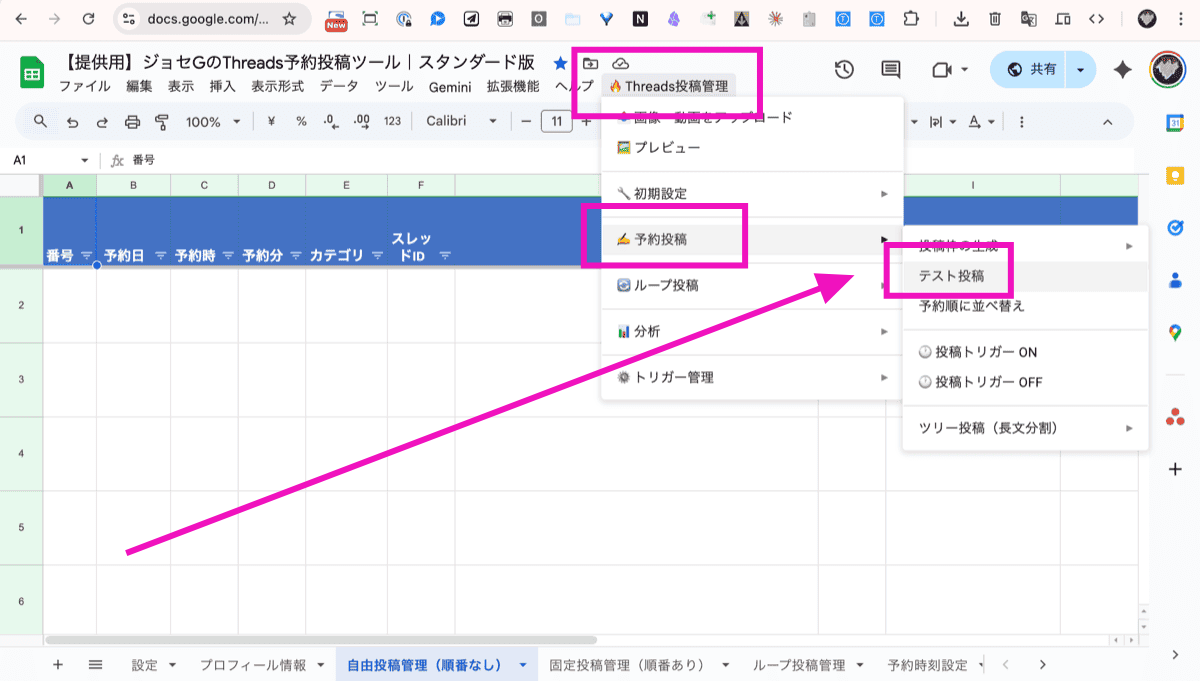The image size is (1200, 681).
Task: Decrease decimal places
Action: [x=331, y=122]
